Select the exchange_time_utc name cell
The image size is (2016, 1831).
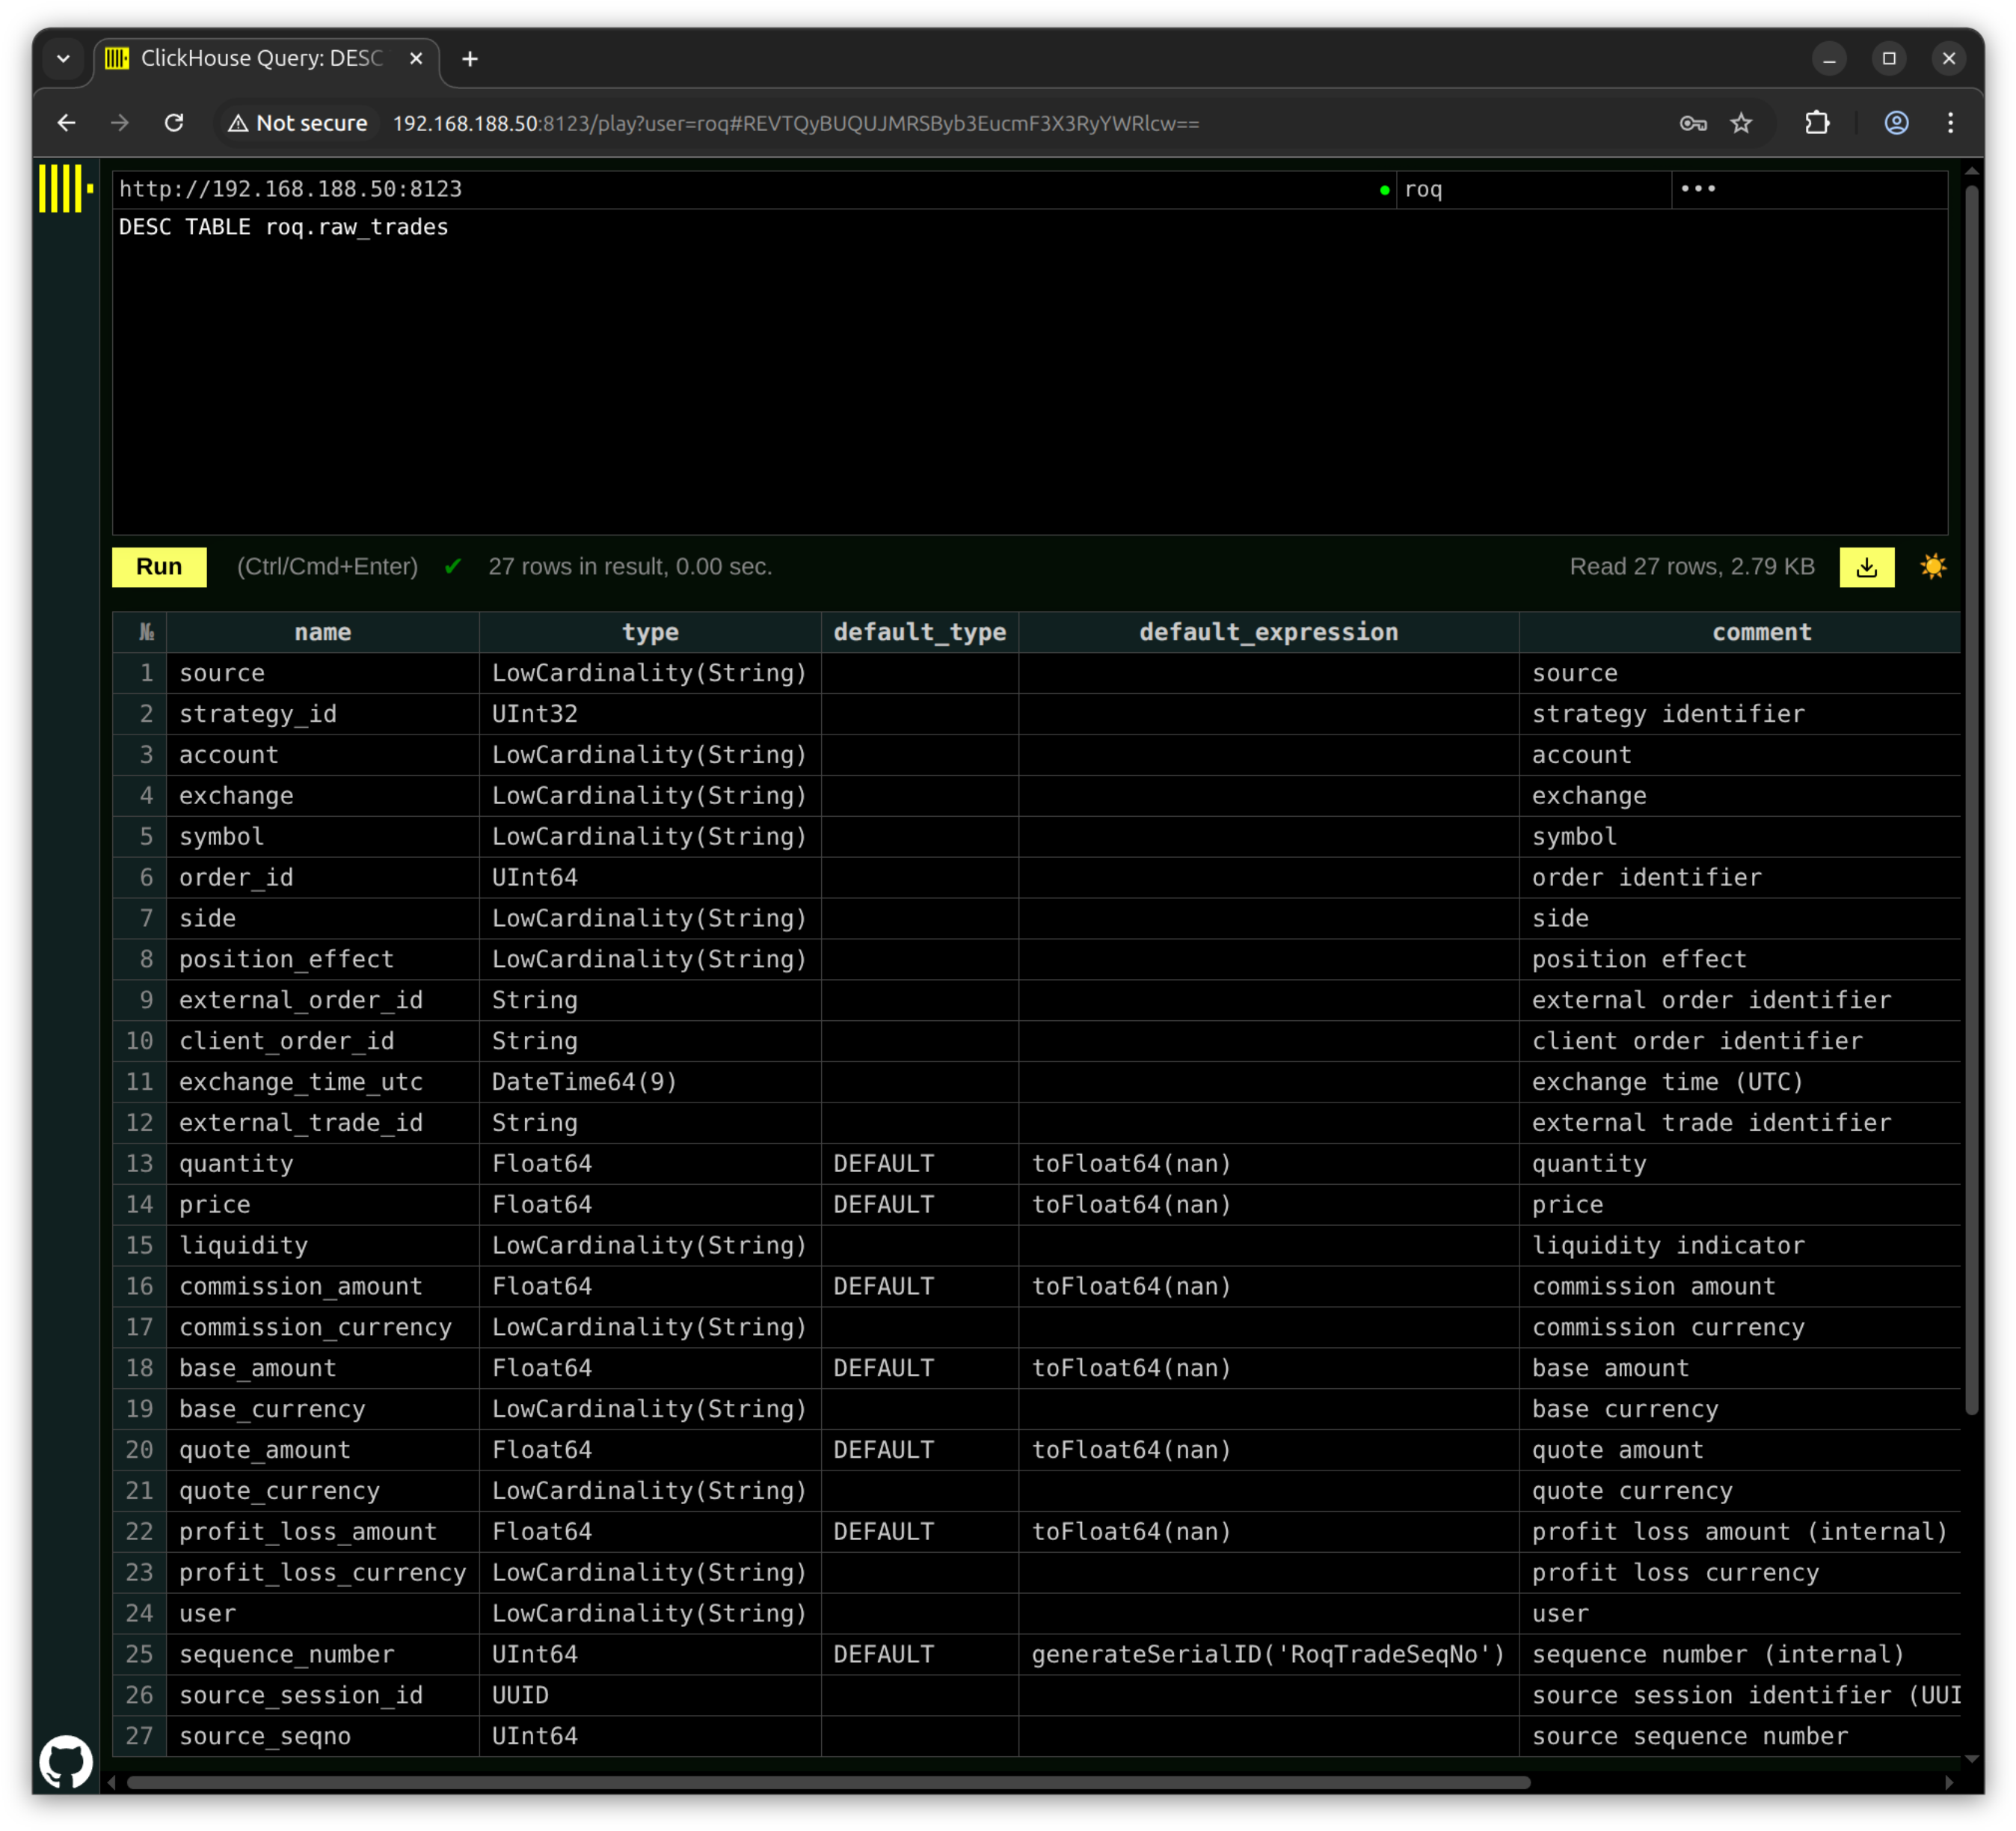click(323, 1082)
